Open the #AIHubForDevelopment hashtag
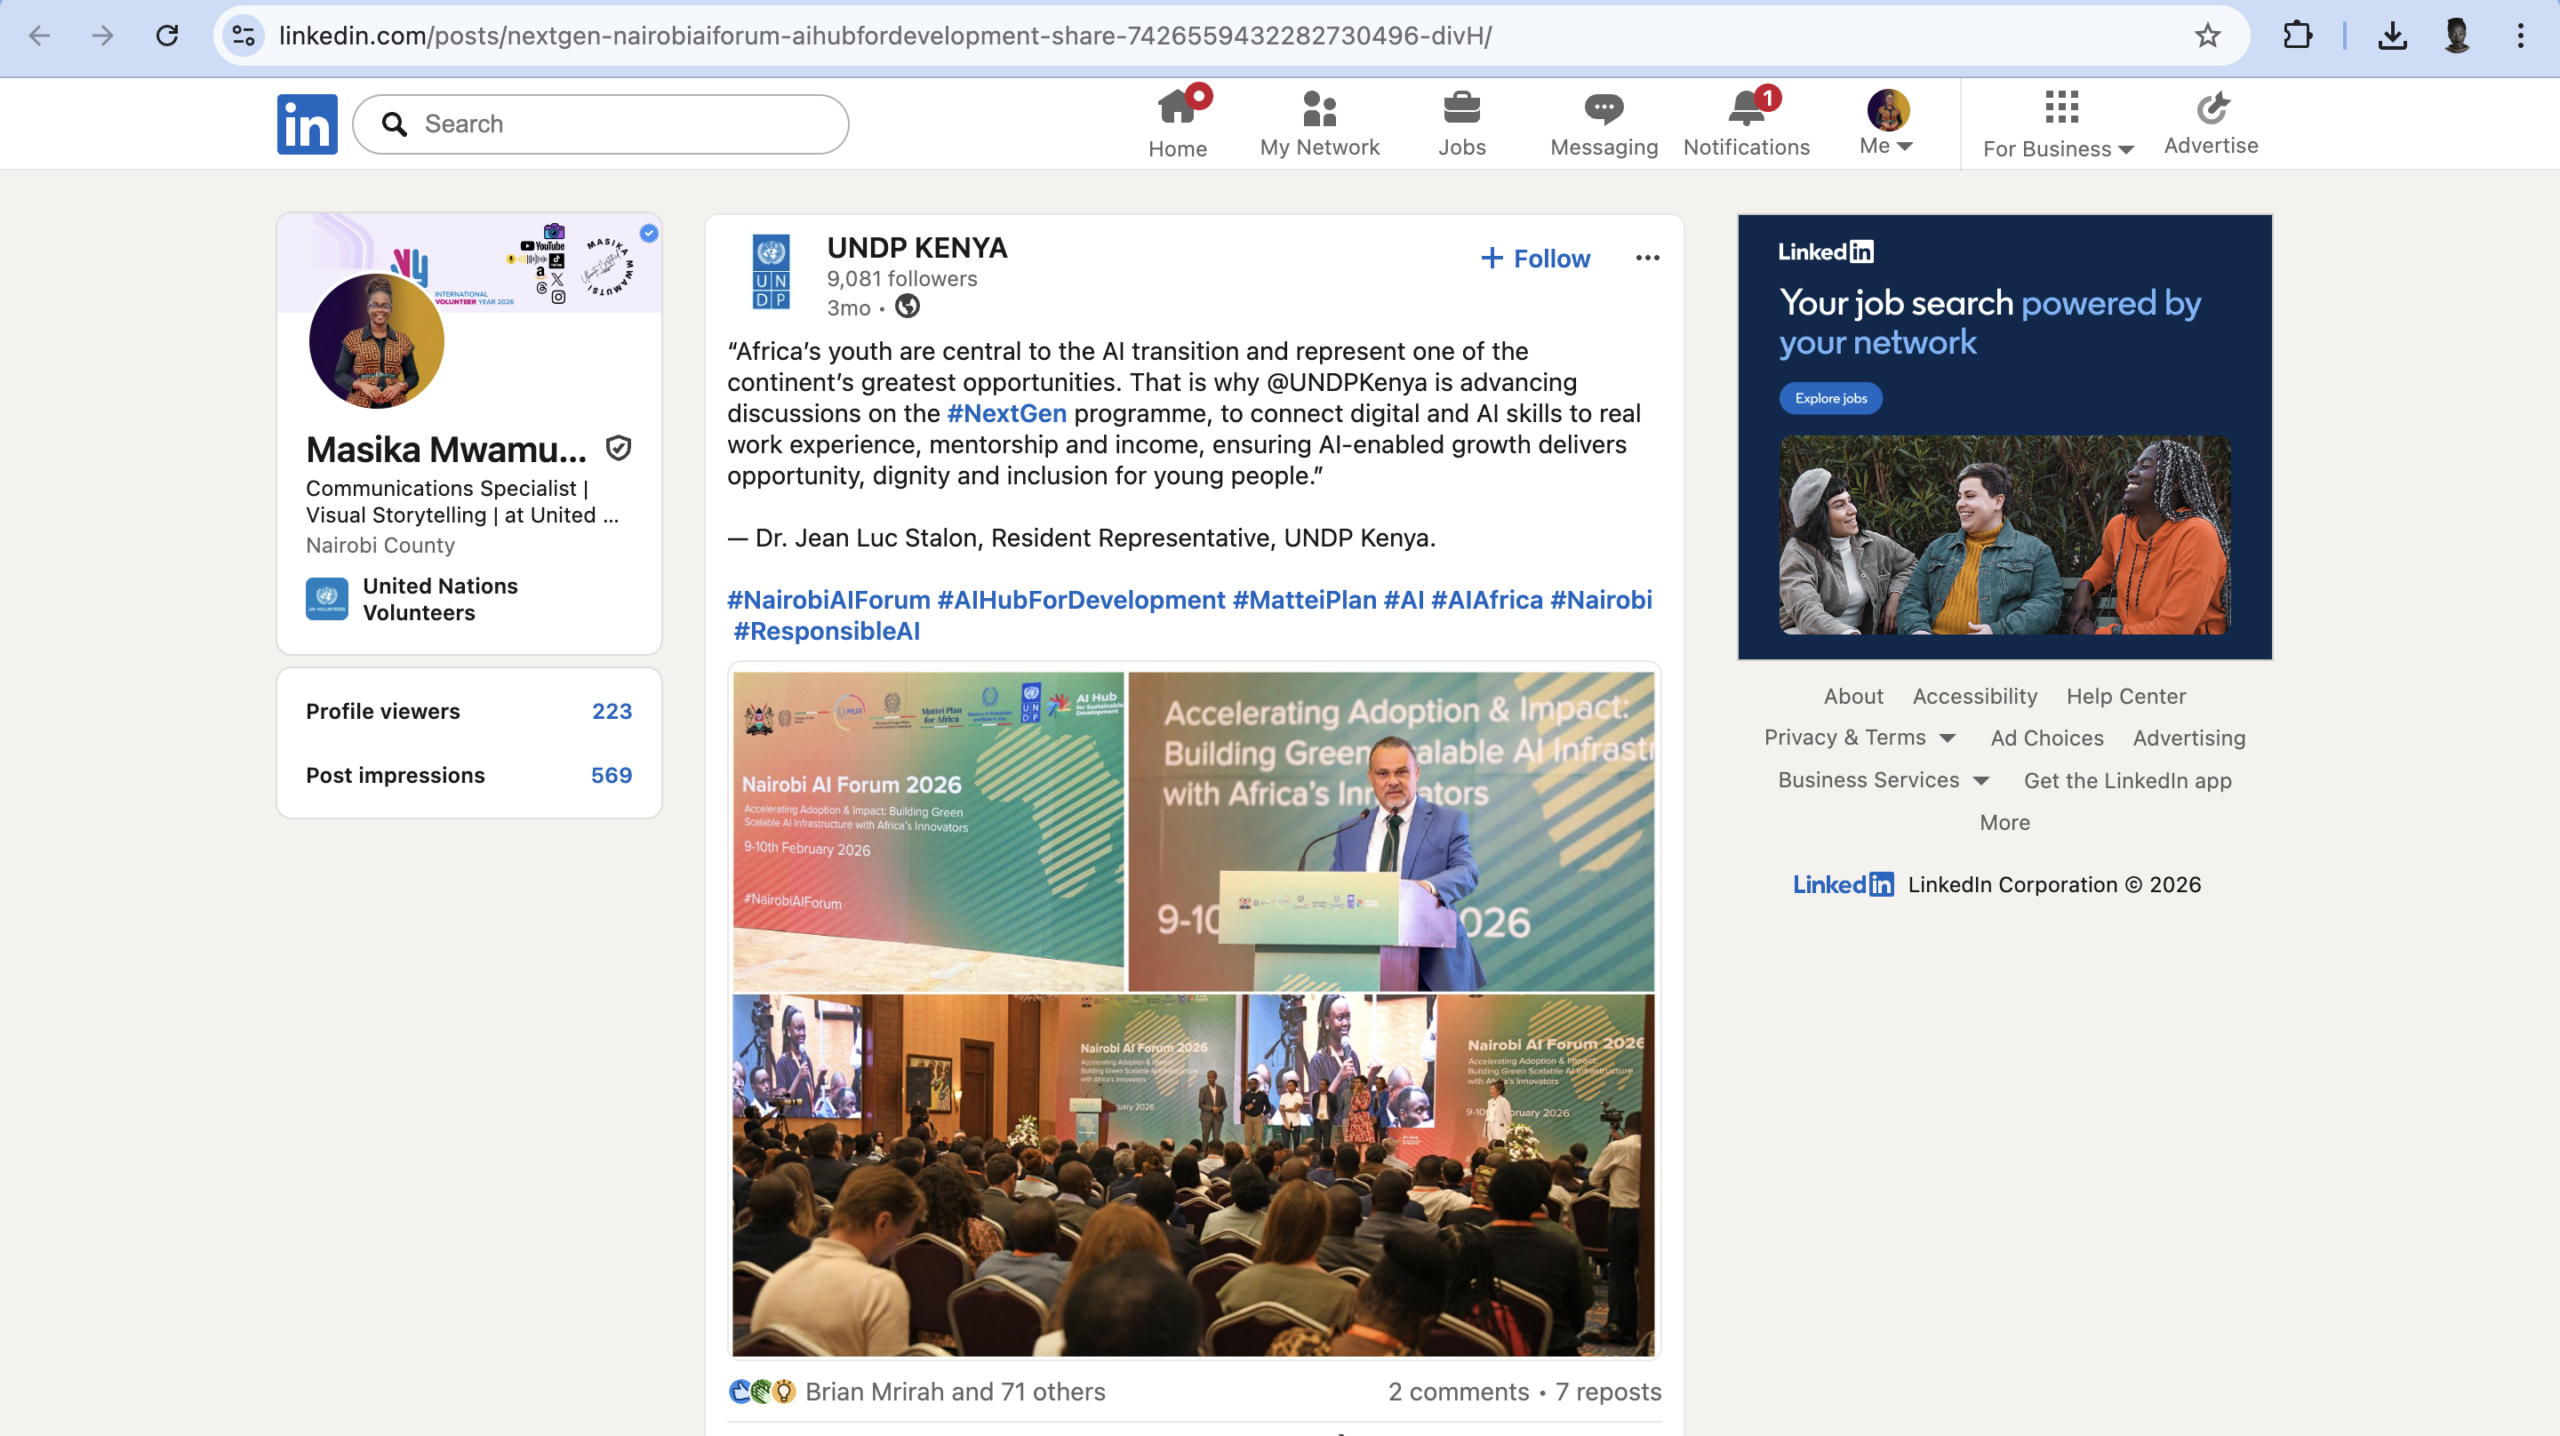 [x=1081, y=600]
